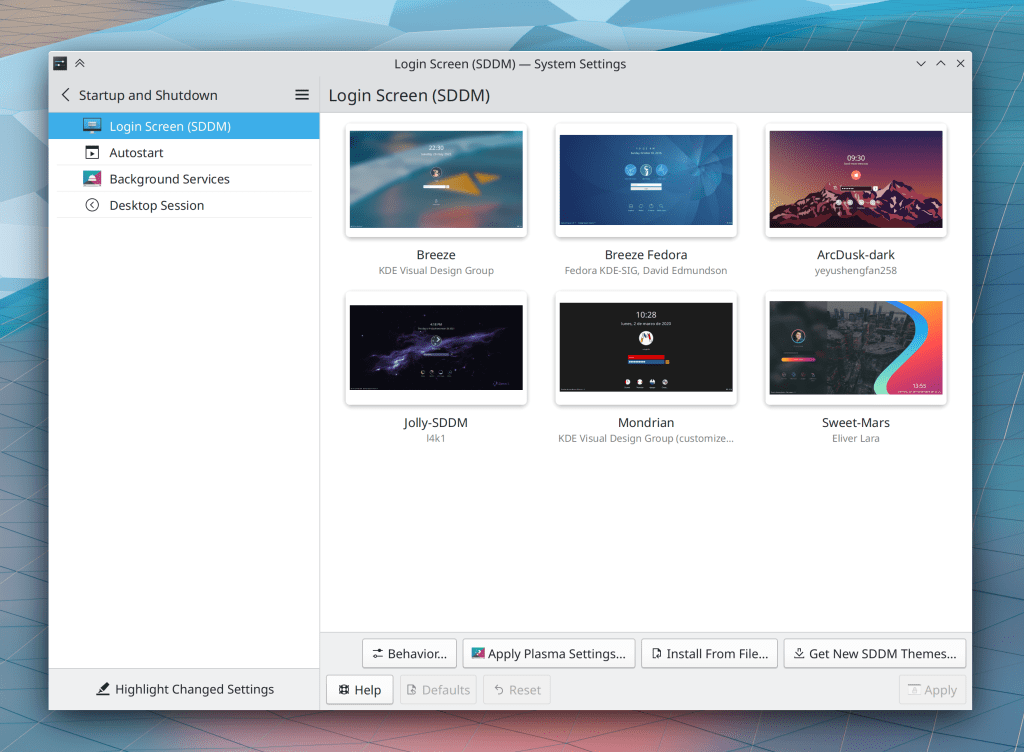Choose the ArcDusk-dark theme preview

[856, 180]
